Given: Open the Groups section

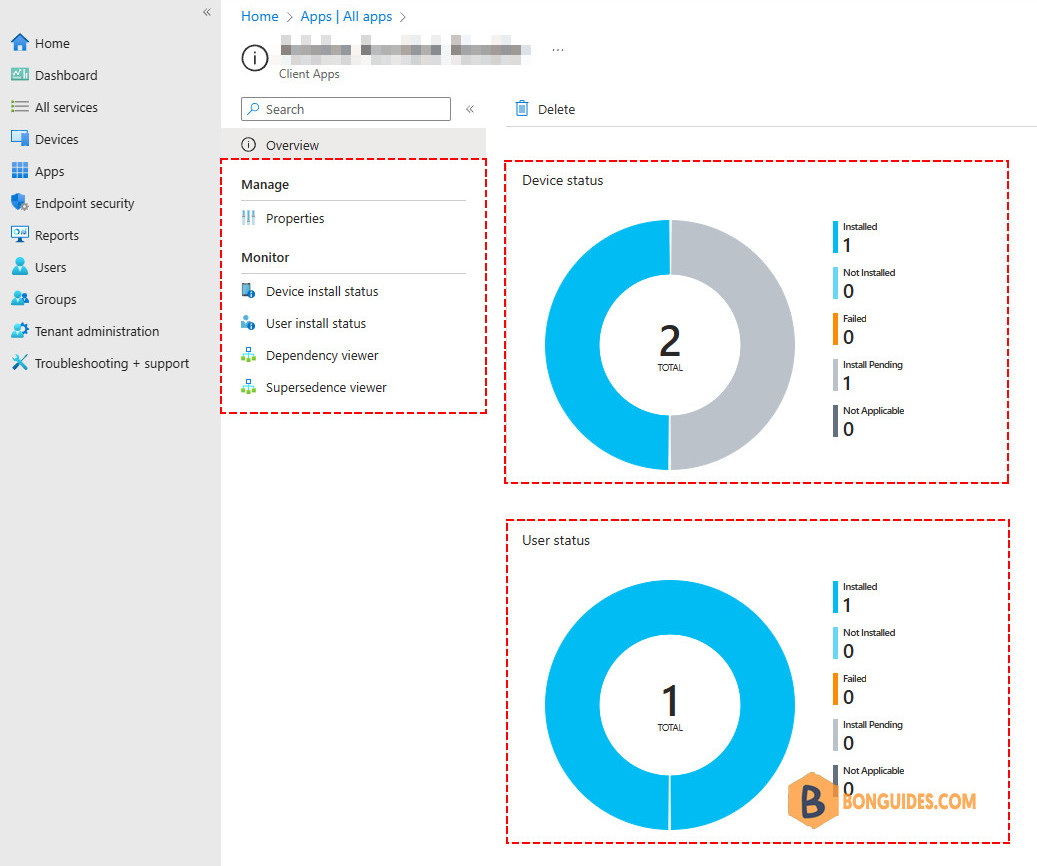Looking at the screenshot, I should point(56,299).
